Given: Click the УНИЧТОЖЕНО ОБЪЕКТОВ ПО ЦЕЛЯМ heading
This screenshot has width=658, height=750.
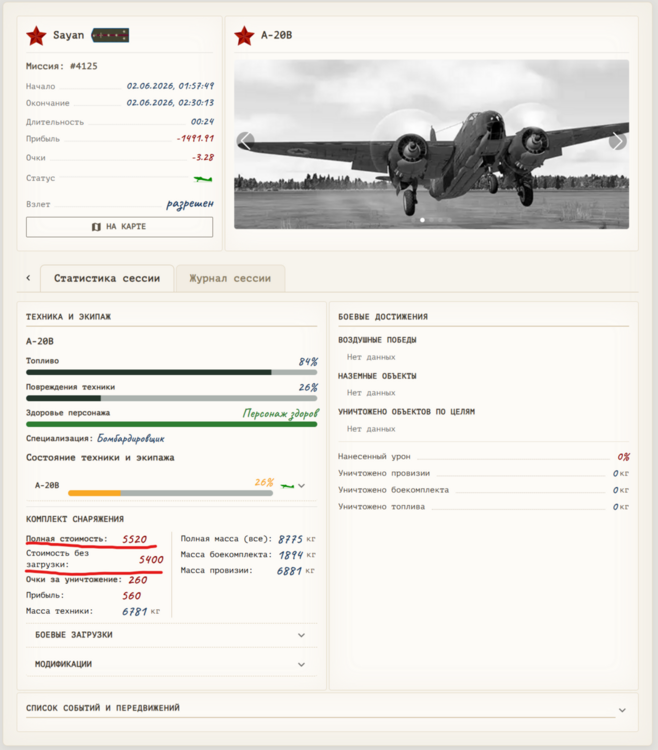Looking at the screenshot, I should pos(406,412).
